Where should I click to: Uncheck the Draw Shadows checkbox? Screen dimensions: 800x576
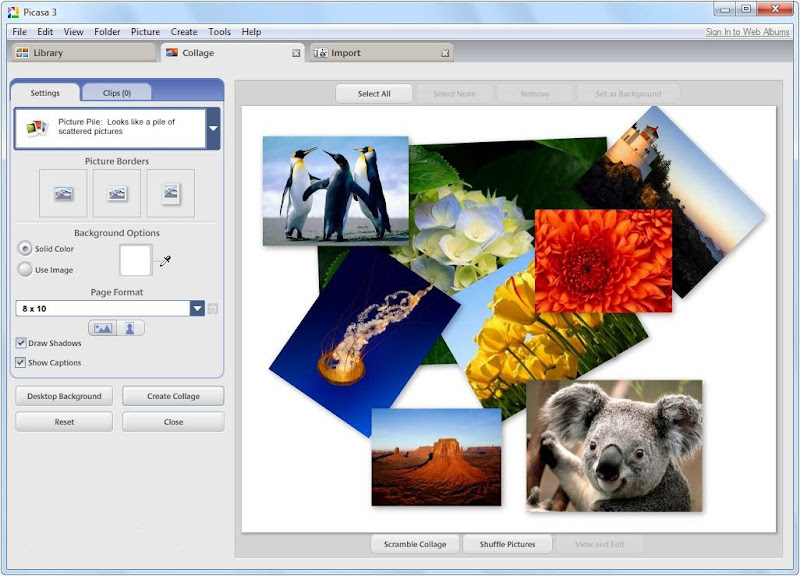[x=21, y=343]
